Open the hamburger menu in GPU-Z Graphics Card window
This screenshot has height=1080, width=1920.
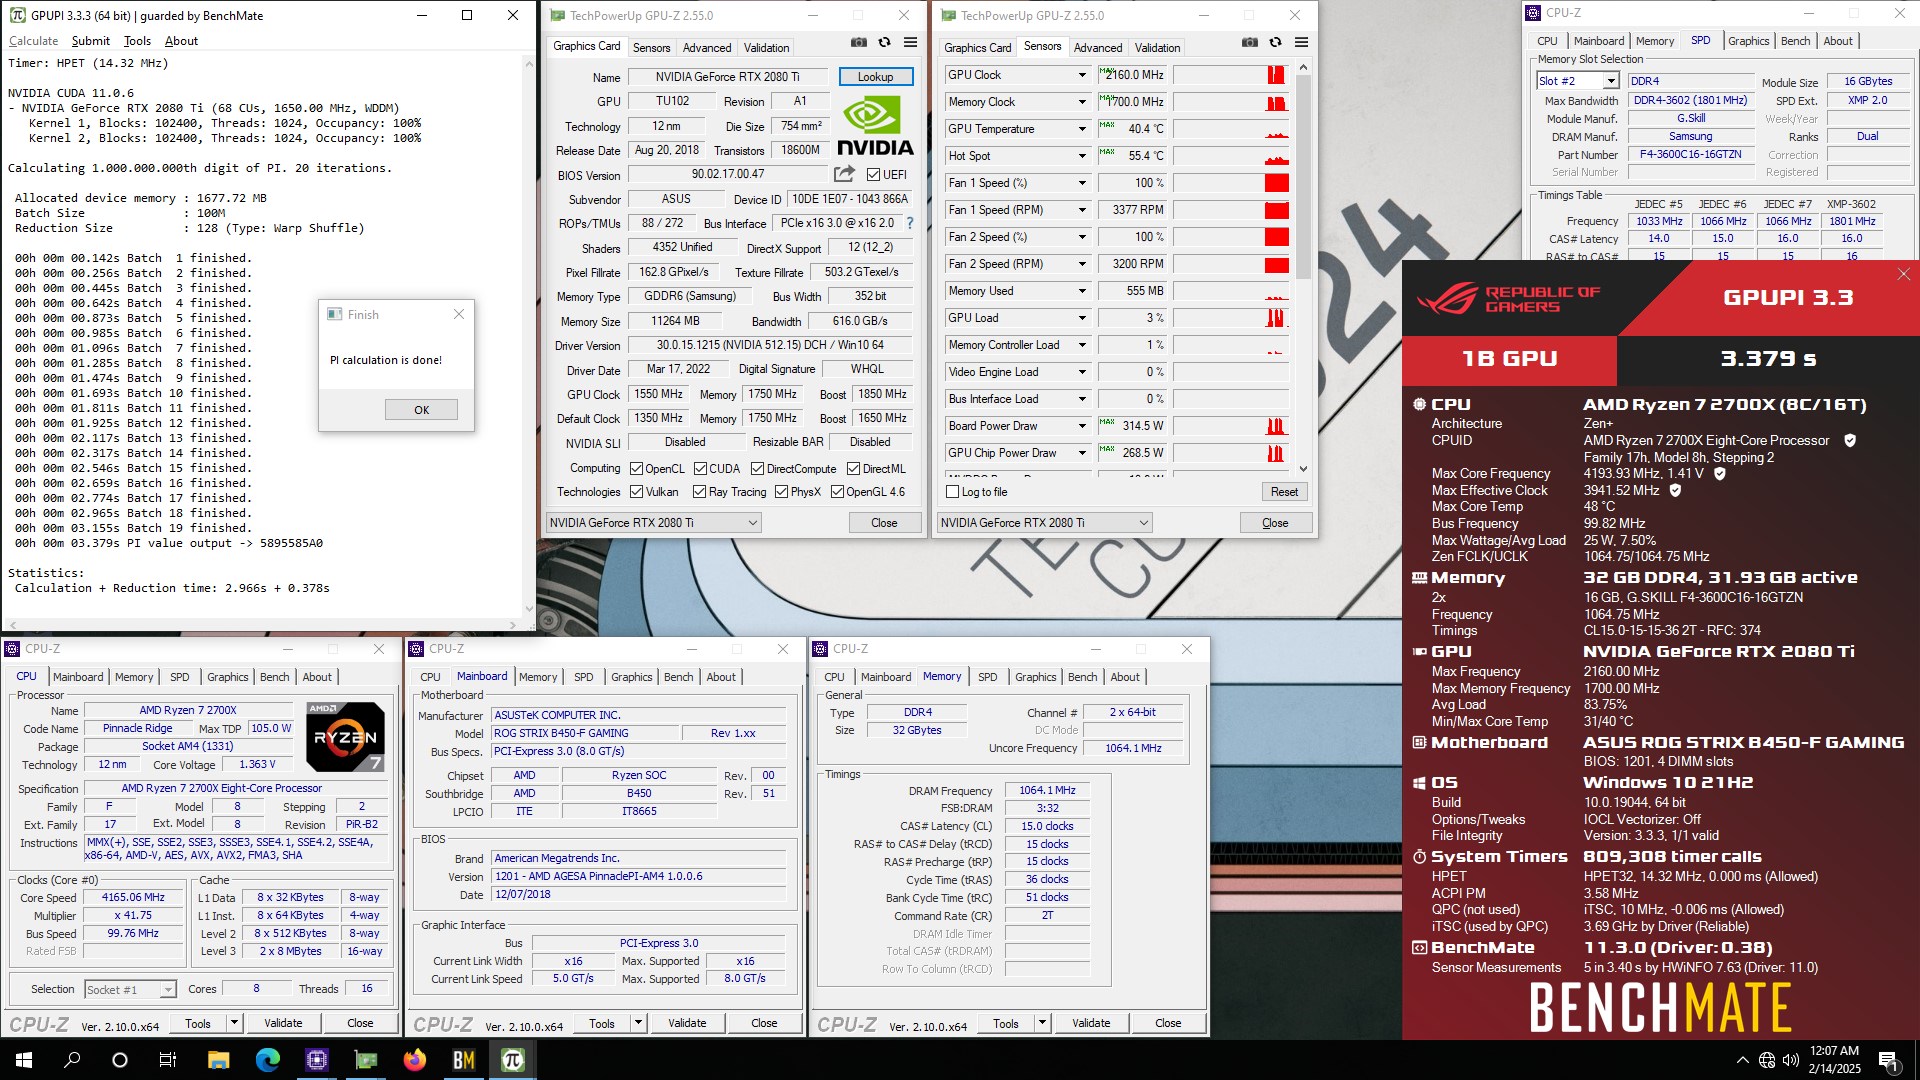coord(910,43)
